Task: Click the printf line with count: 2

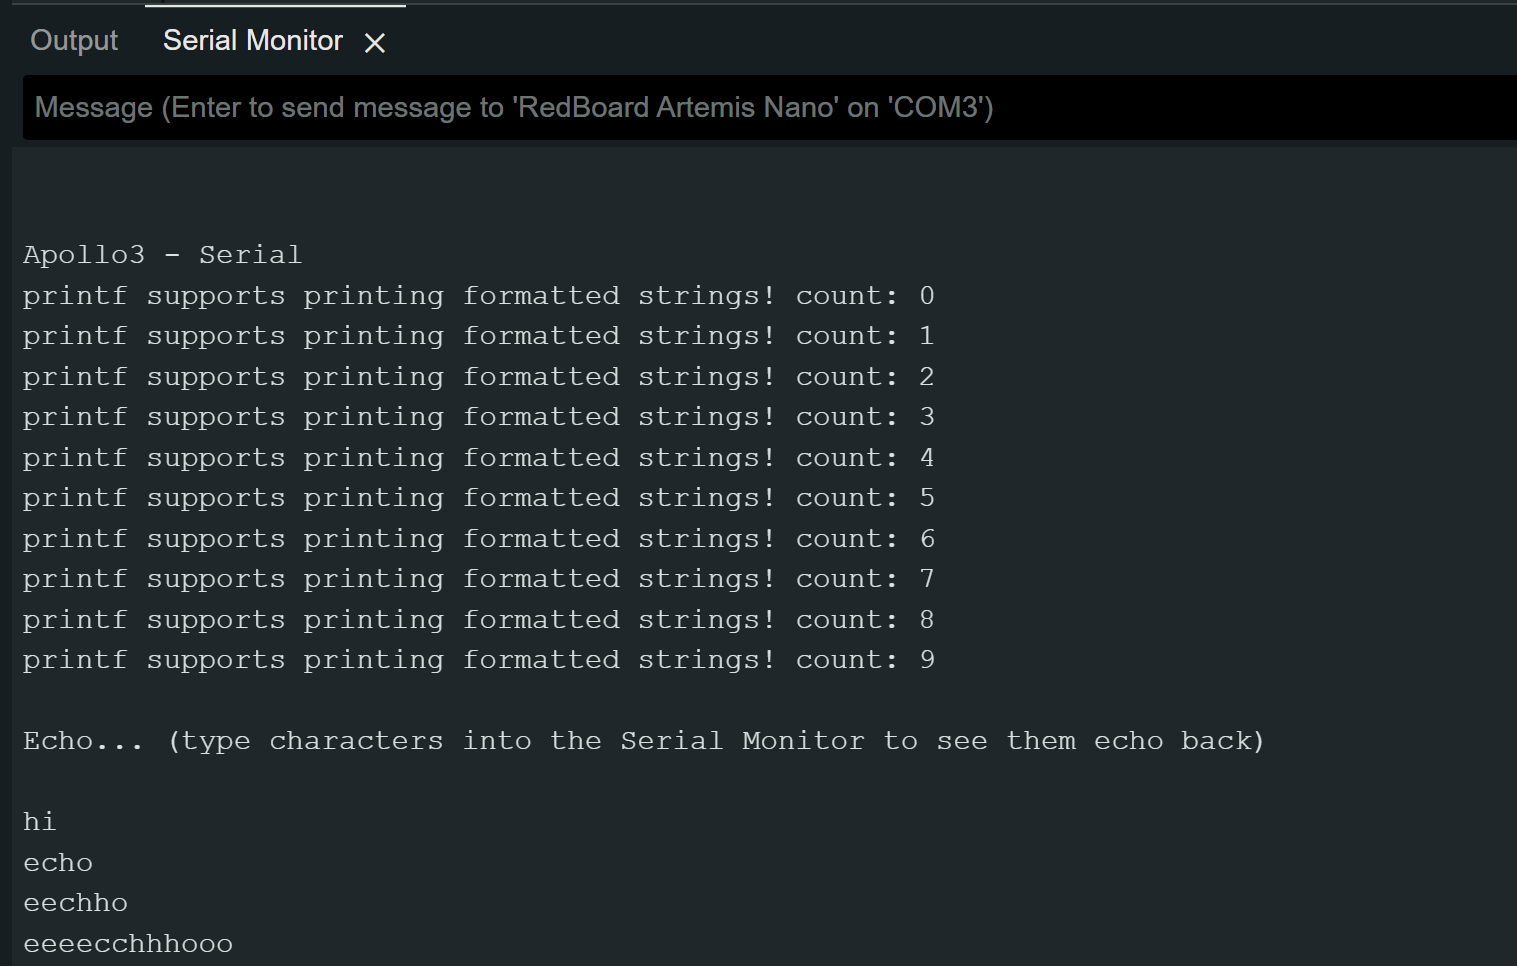Action: (479, 377)
